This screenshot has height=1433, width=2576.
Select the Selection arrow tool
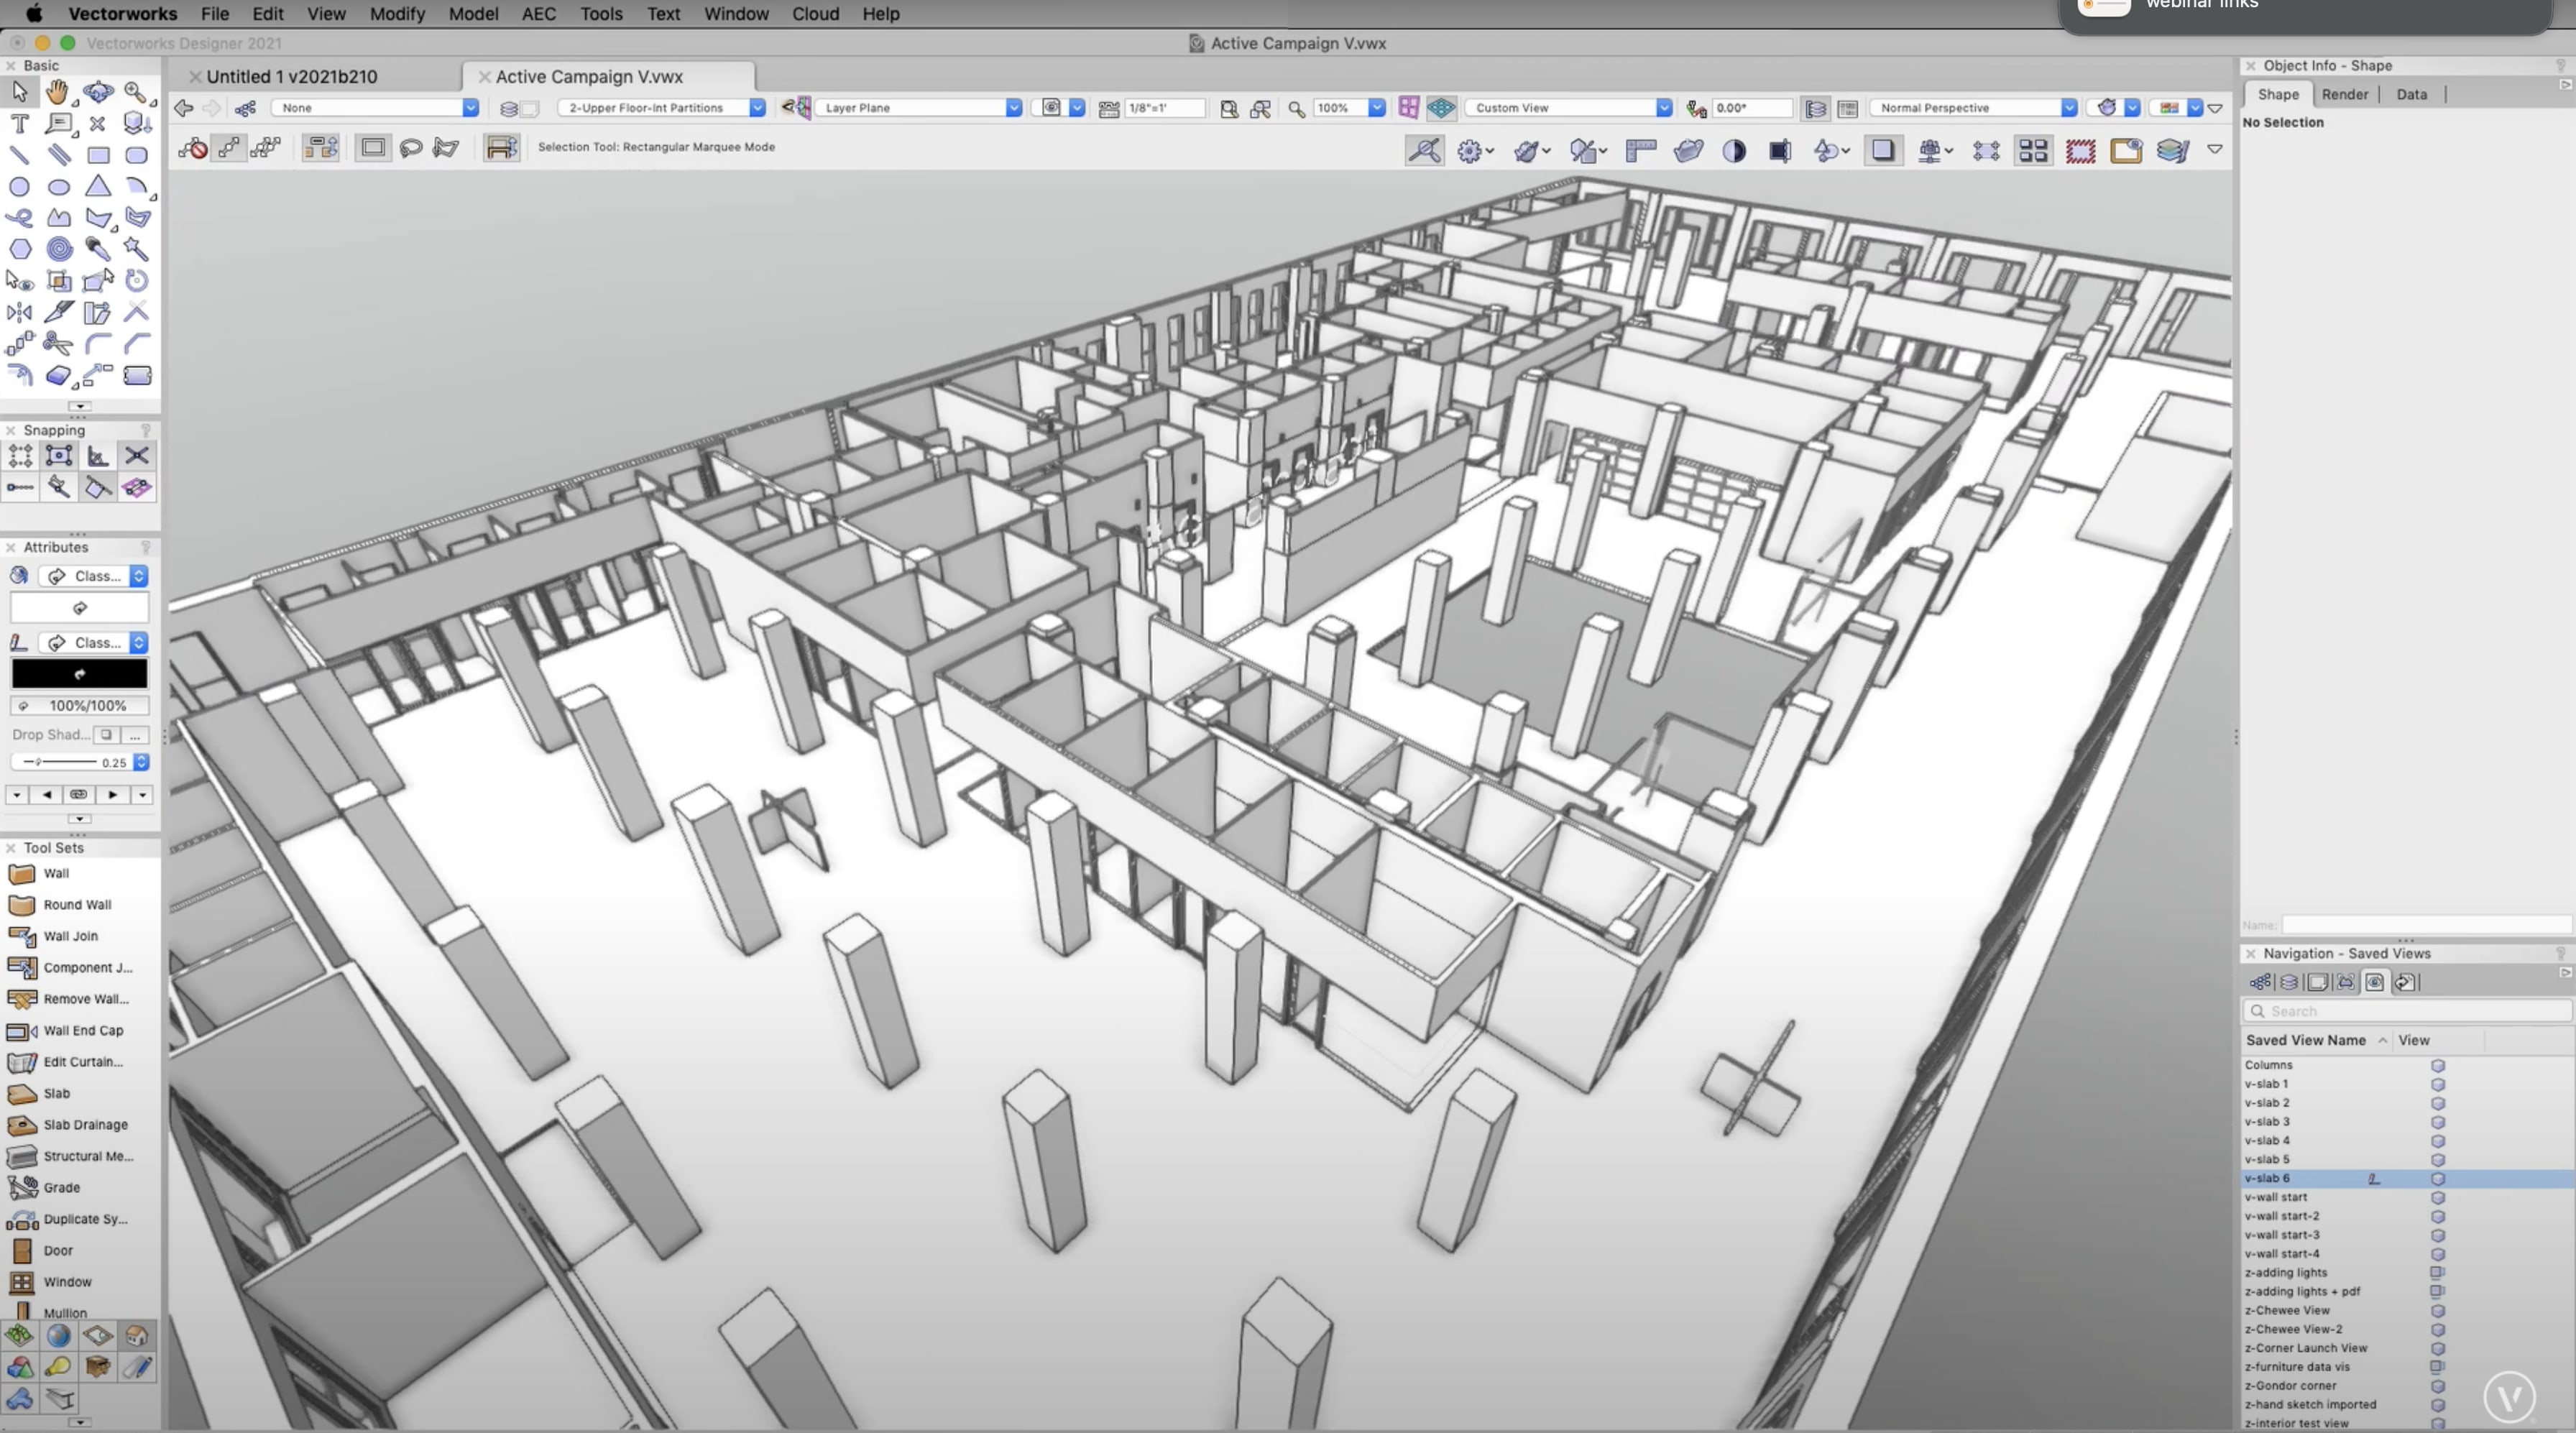point(19,92)
